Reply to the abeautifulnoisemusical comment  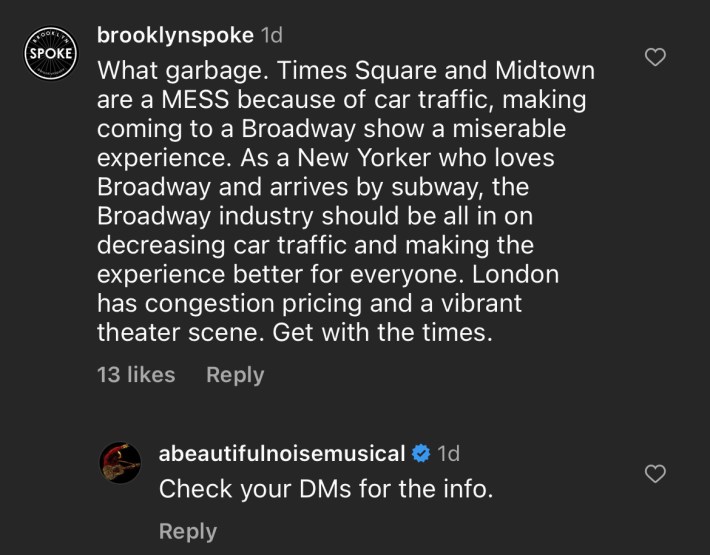tap(187, 531)
